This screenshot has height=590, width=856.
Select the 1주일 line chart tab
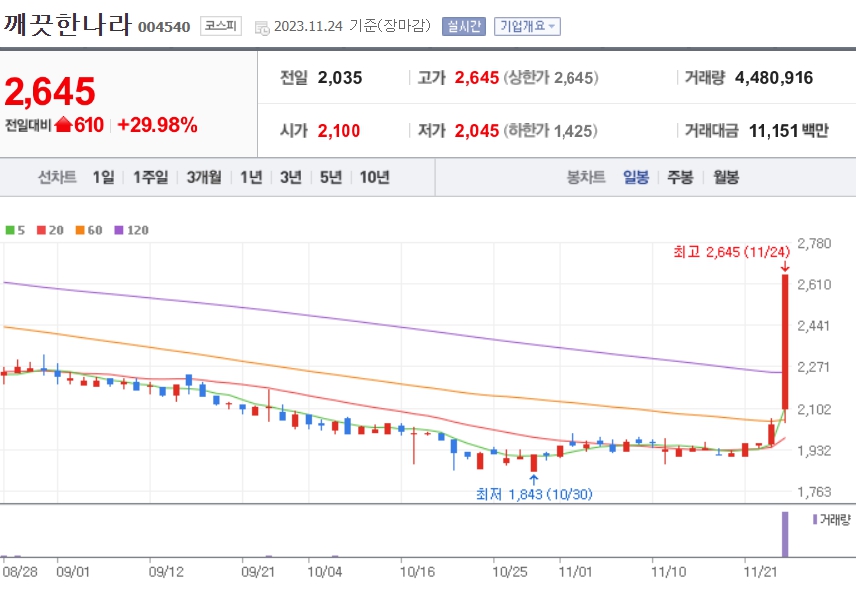point(151,177)
